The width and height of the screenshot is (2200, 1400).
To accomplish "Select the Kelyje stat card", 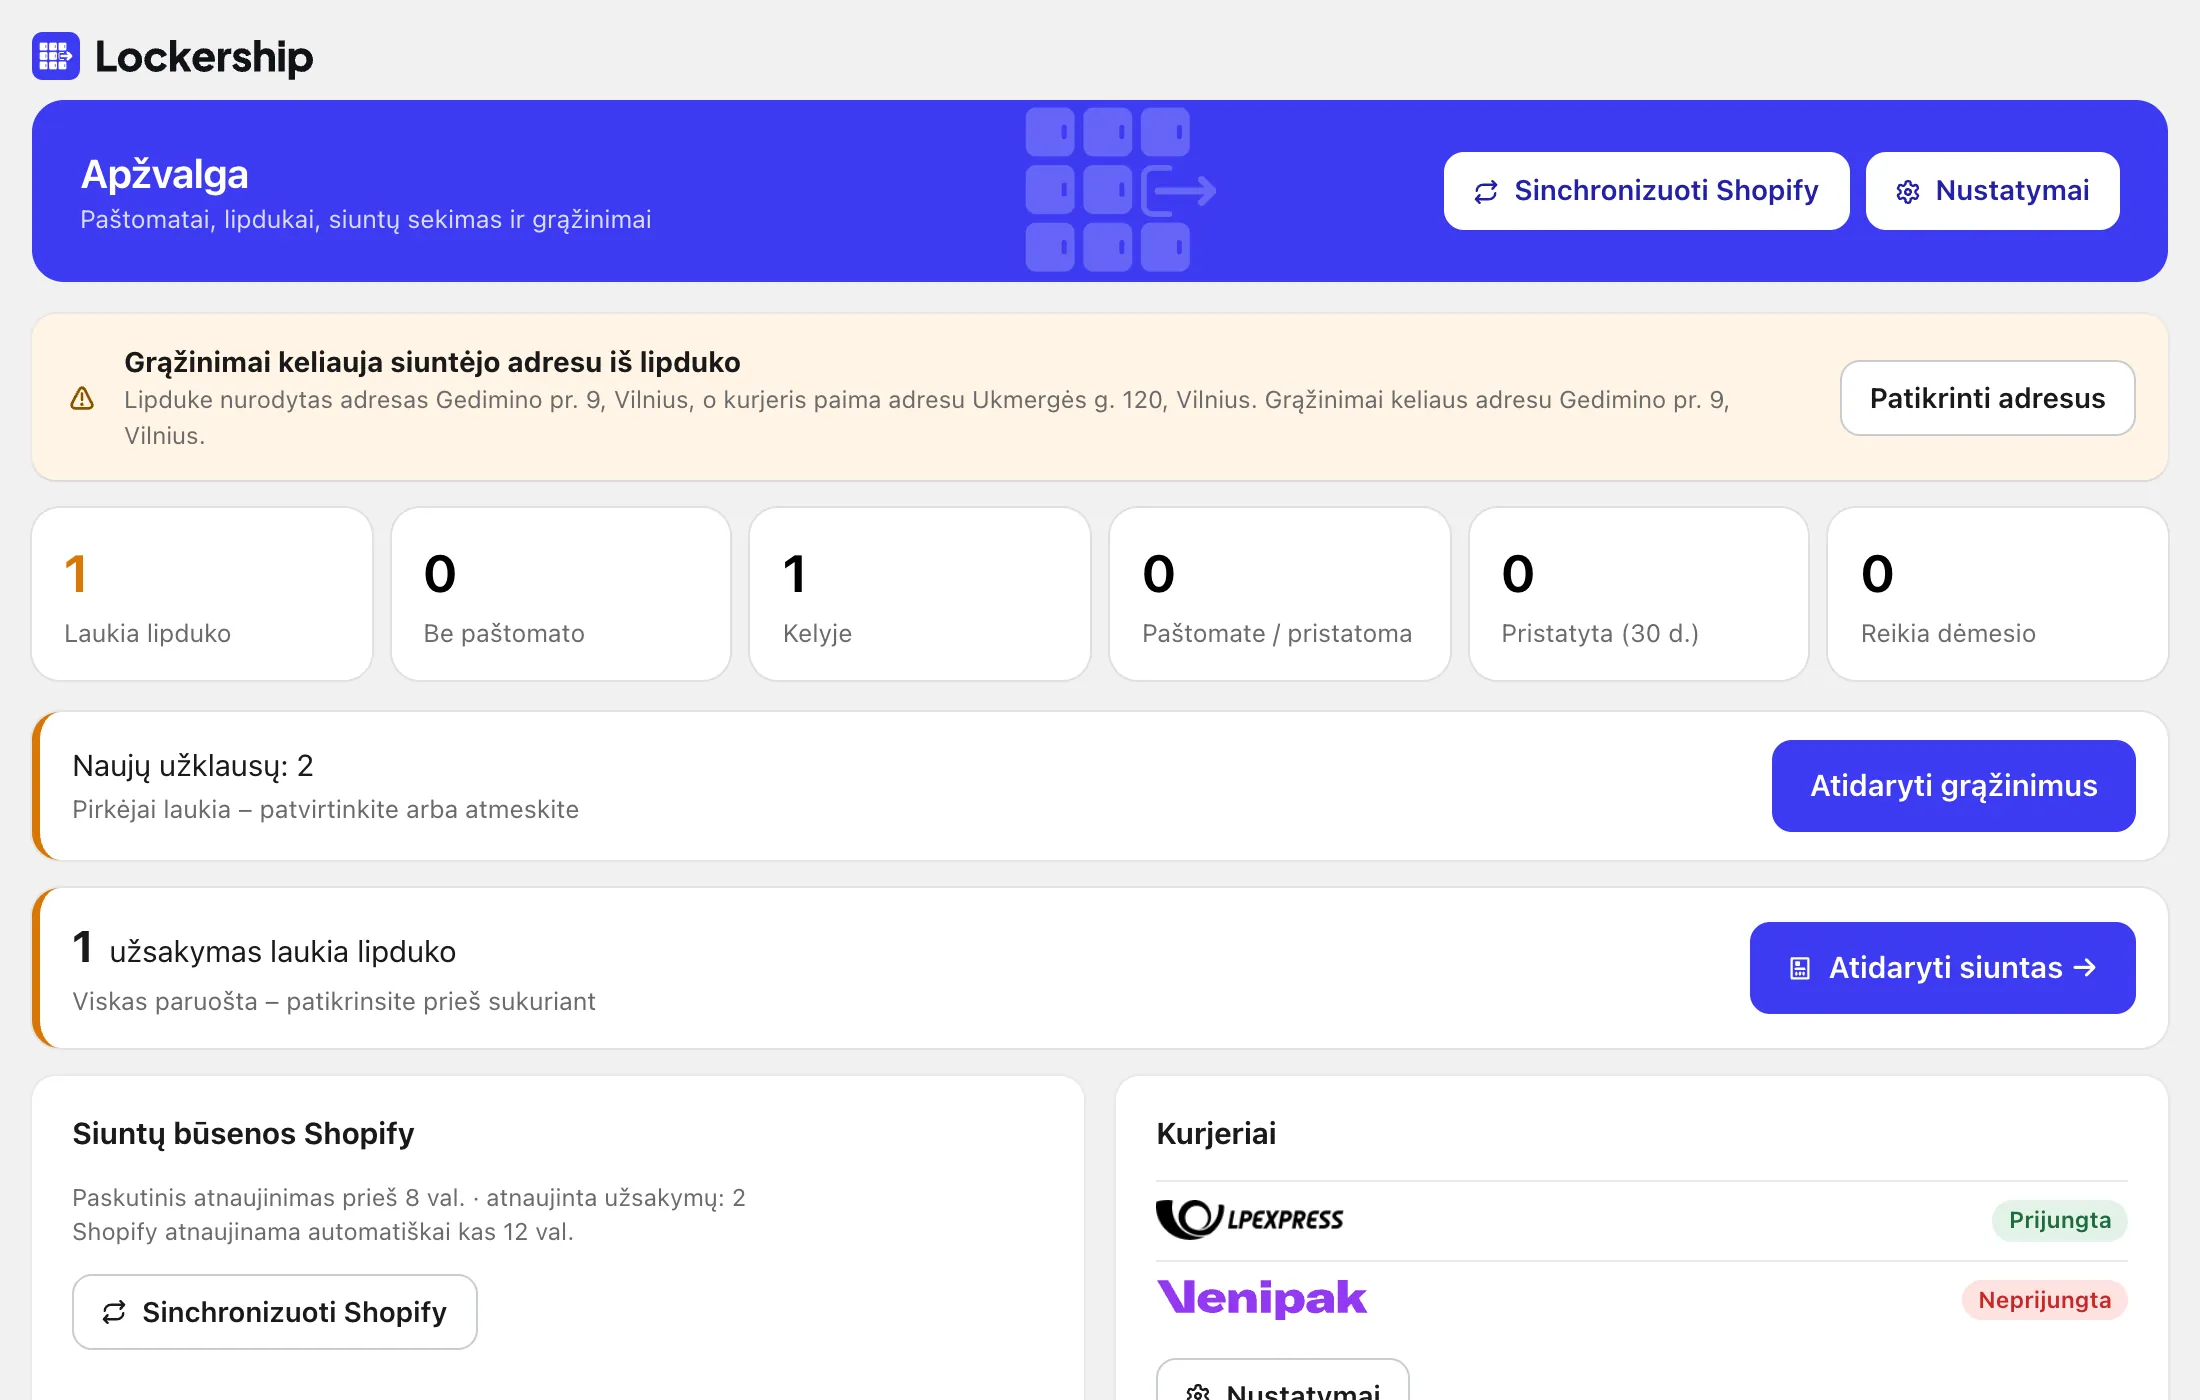I will pyautogui.click(x=920, y=594).
